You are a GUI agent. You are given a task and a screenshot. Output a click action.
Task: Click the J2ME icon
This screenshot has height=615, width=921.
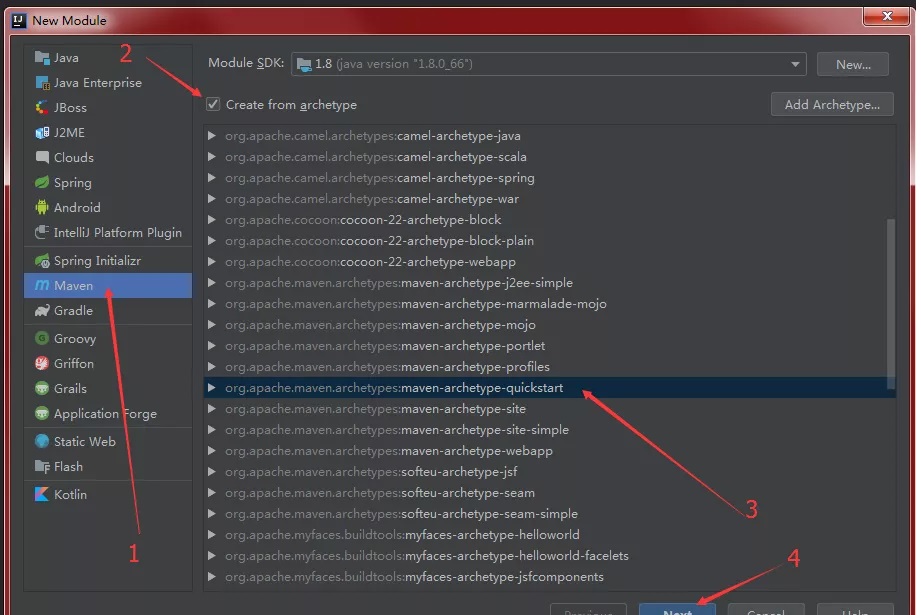pyautogui.click(x=42, y=133)
